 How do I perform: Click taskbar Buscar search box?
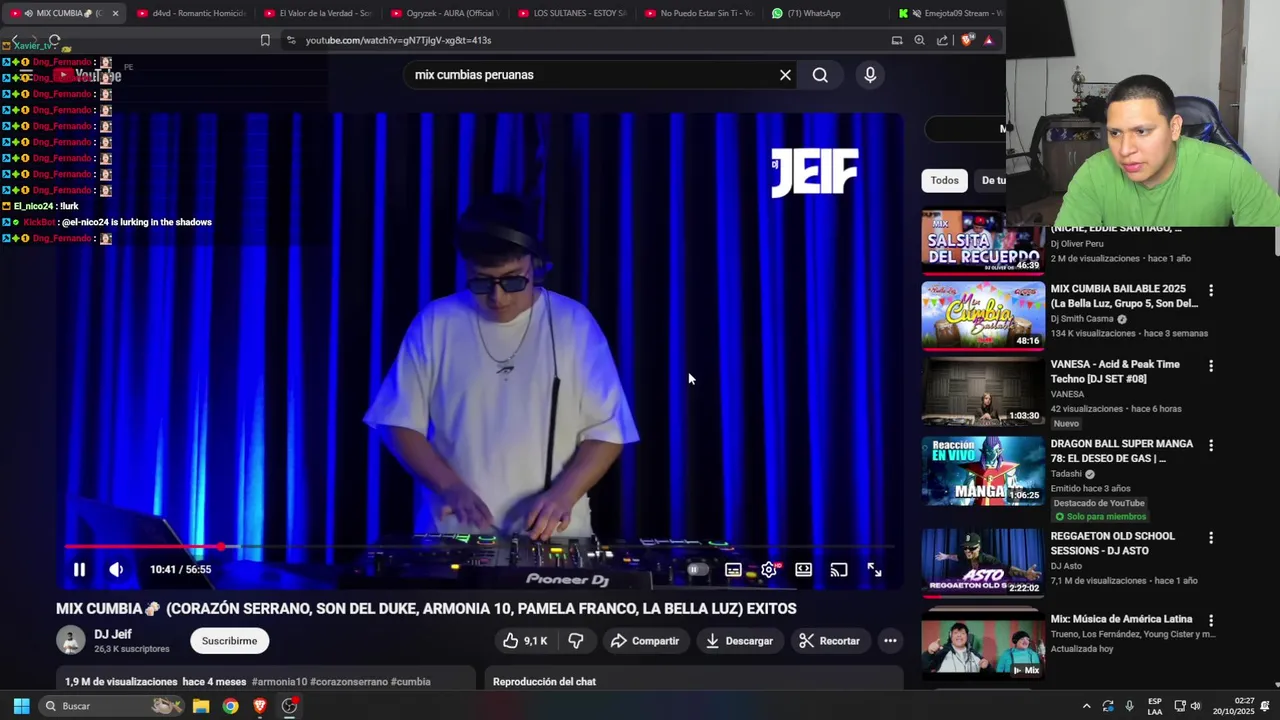click(x=112, y=706)
